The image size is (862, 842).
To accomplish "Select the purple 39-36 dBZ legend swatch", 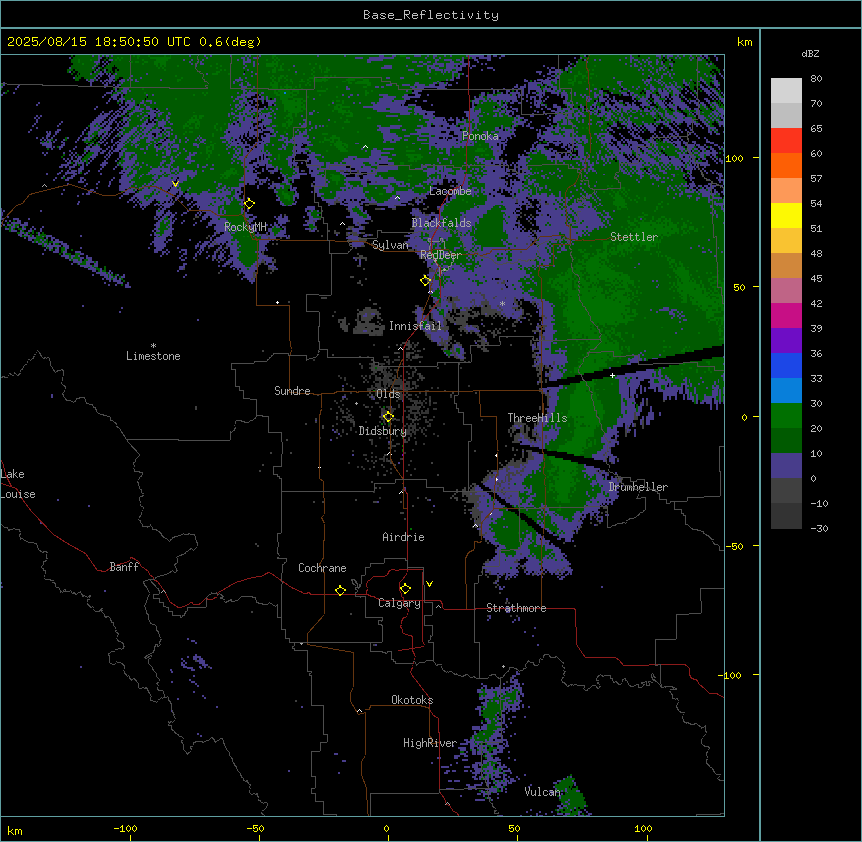I will 786,341.
